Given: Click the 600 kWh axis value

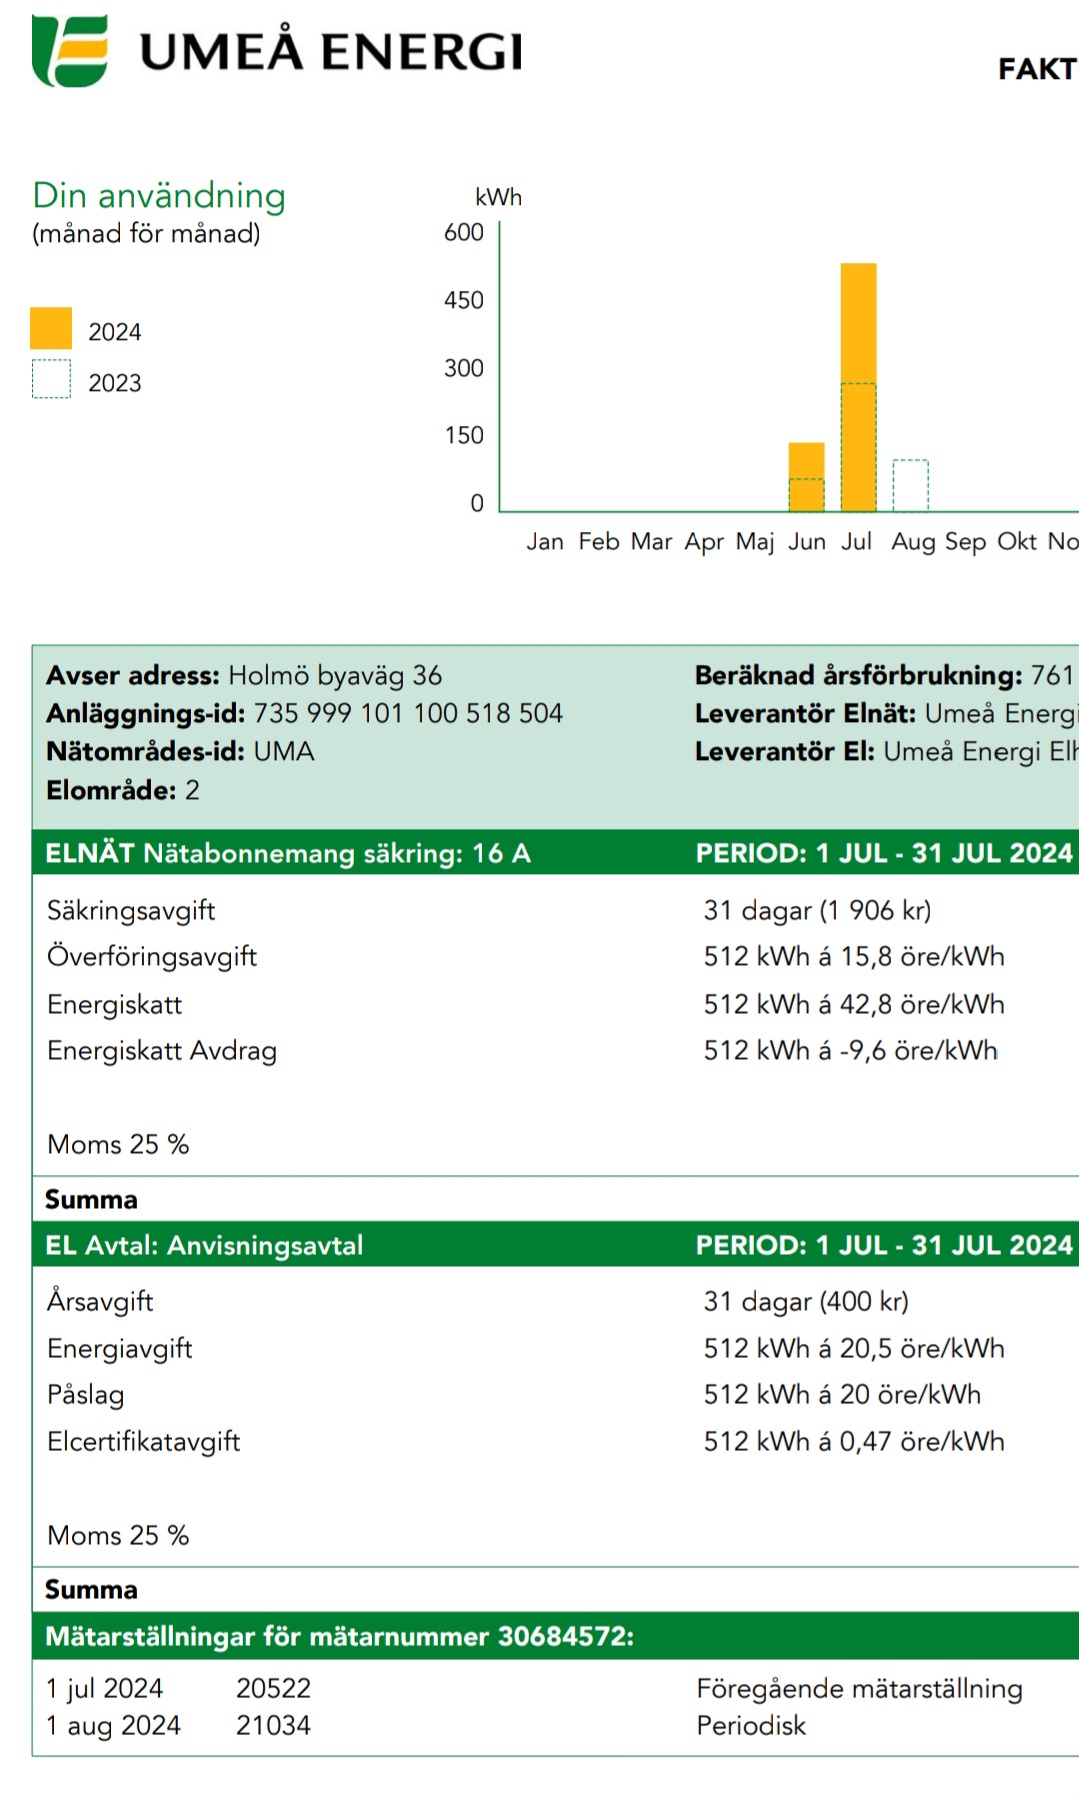Looking at the screenshot, I should pos(464,232).
